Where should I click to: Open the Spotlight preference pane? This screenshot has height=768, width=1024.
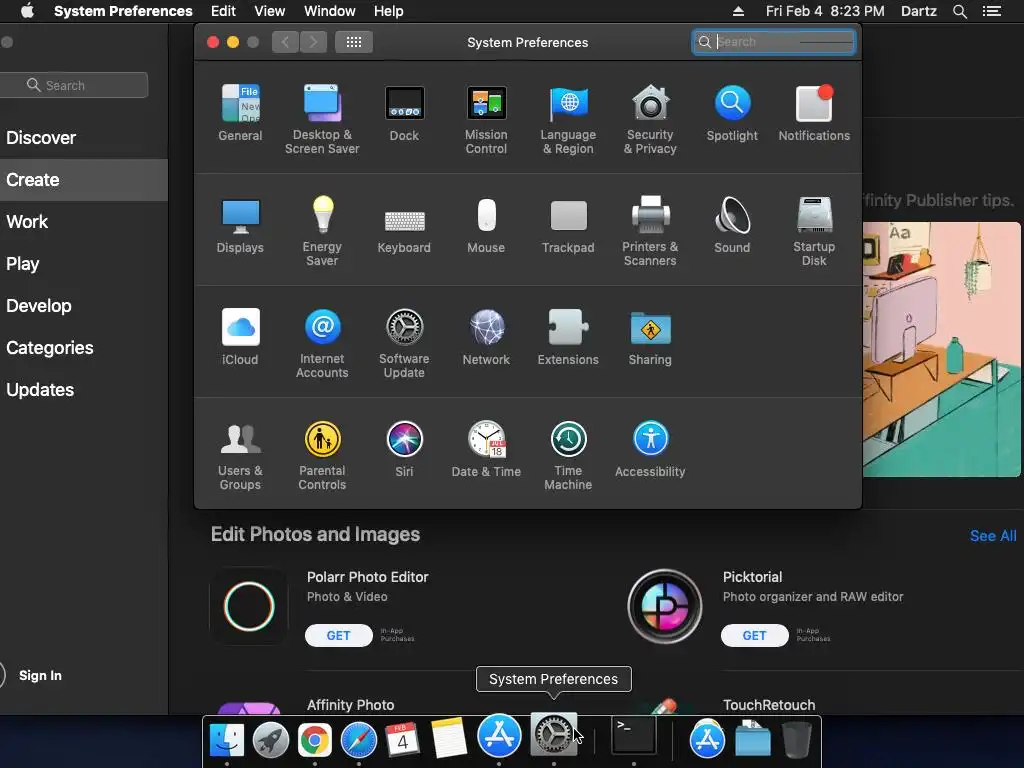pyautogui.click(x=732, y=112)
